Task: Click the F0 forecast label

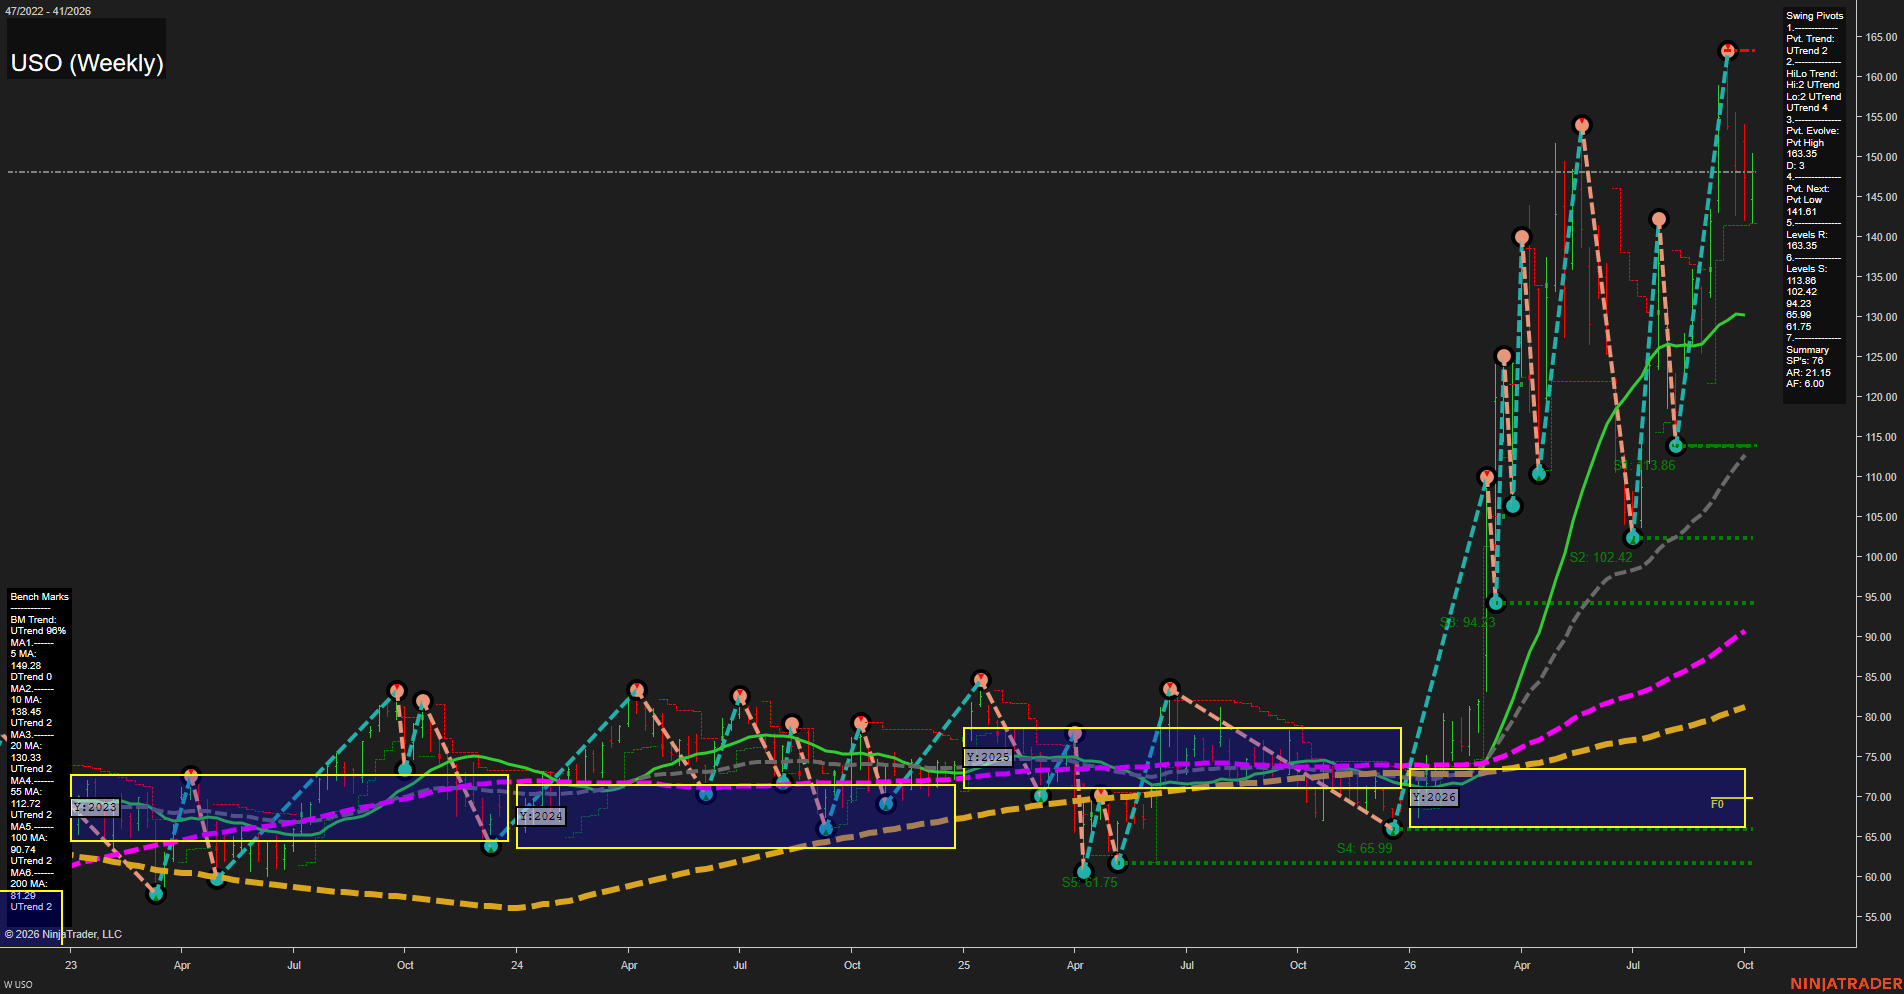Action: [x=1717, y=804]
